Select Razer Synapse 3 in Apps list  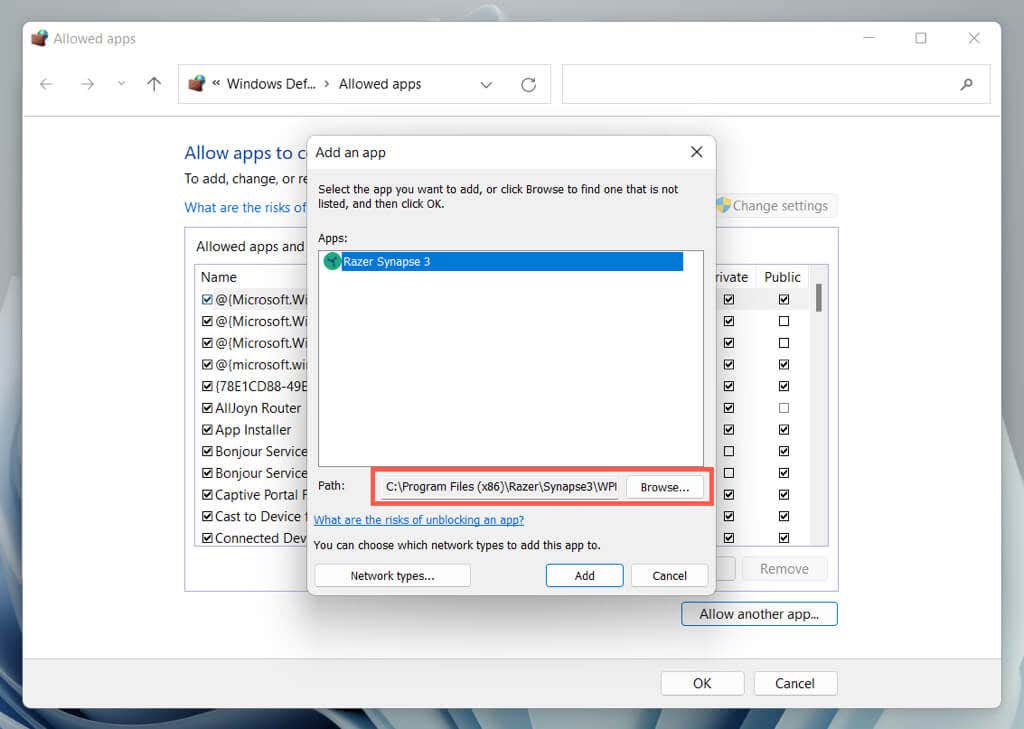coord(511,261)
